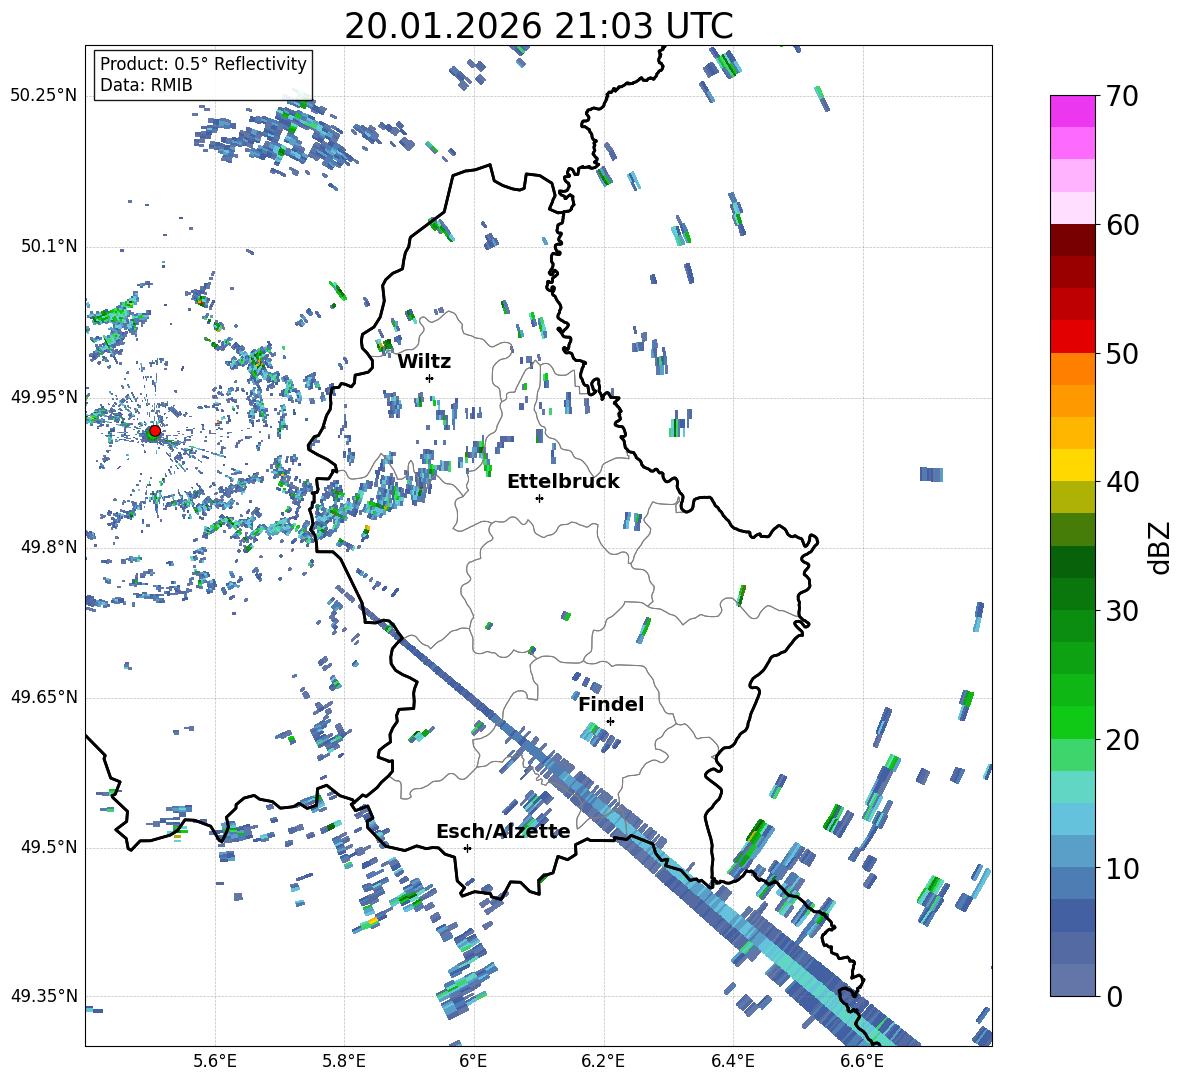This screenshot has height=1081, width=1184.
Task: Click the 40 colorbar tick value
Action: click(1122, 482)
